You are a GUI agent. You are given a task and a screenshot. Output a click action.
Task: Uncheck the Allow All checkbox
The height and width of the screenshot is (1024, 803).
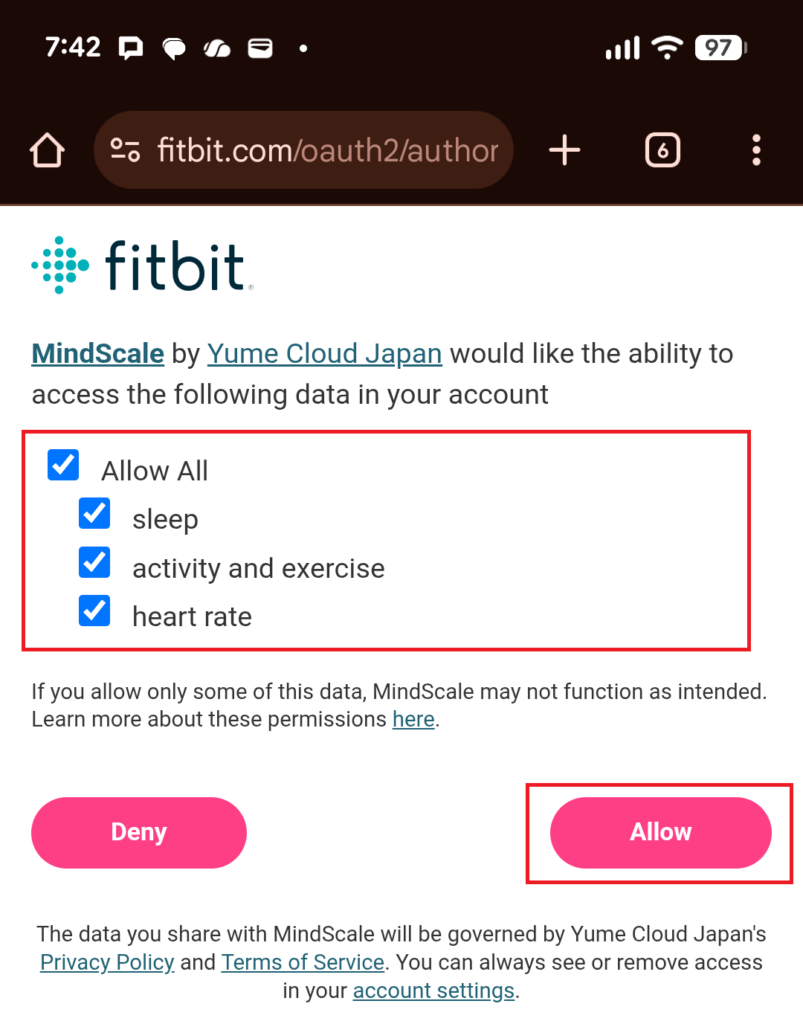pos(63,465)
